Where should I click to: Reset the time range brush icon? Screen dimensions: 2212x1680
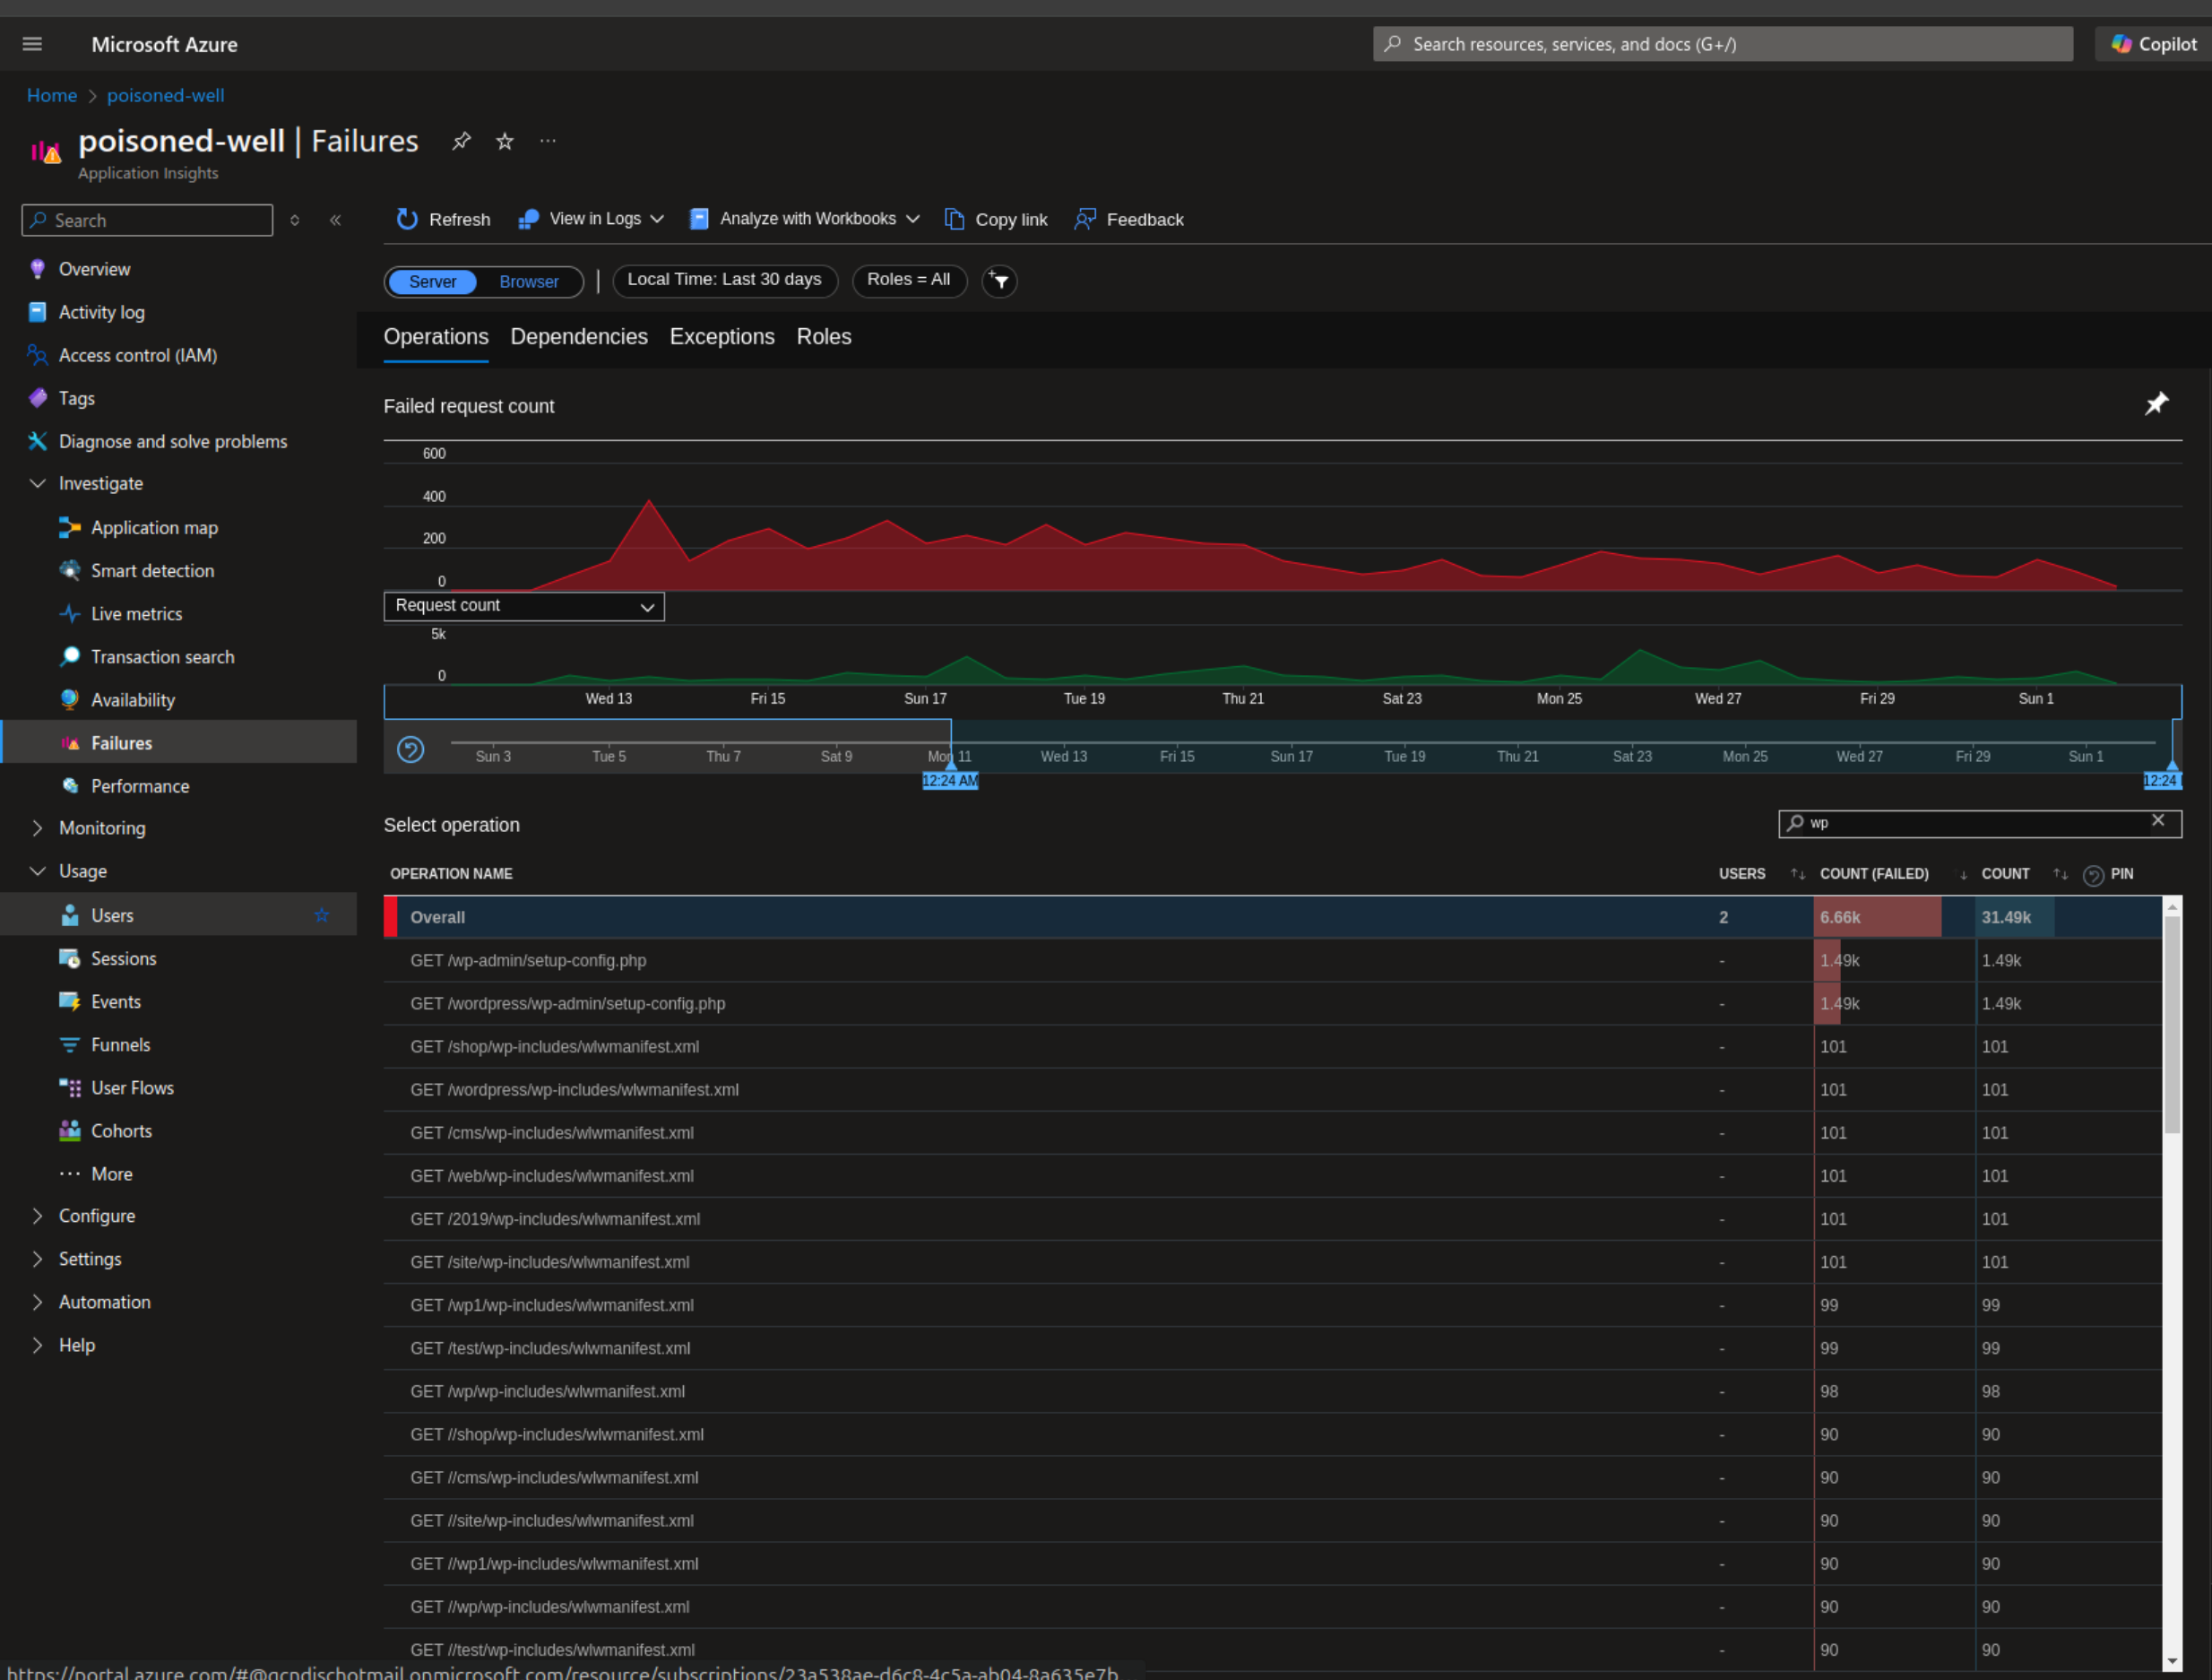pos(411,749)
